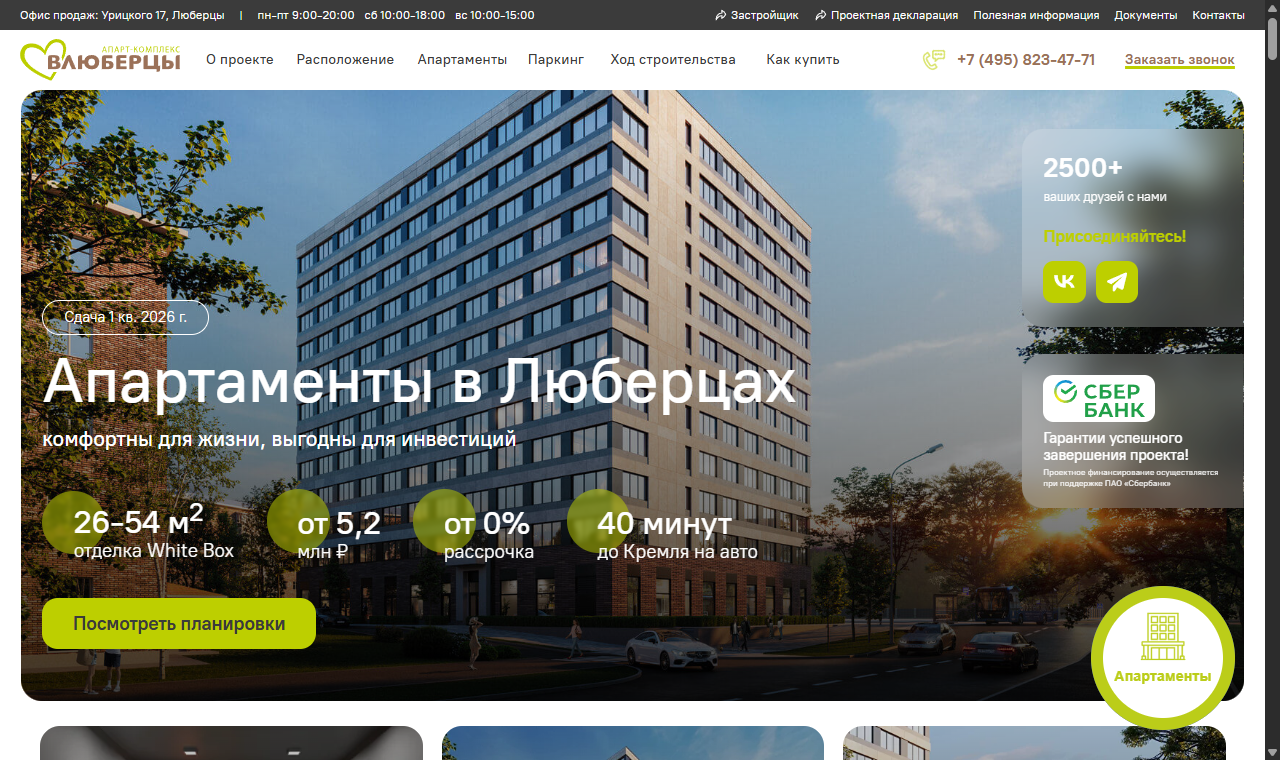
Task: Click the icon beside Застройщик link
Action: pos(718,15)
